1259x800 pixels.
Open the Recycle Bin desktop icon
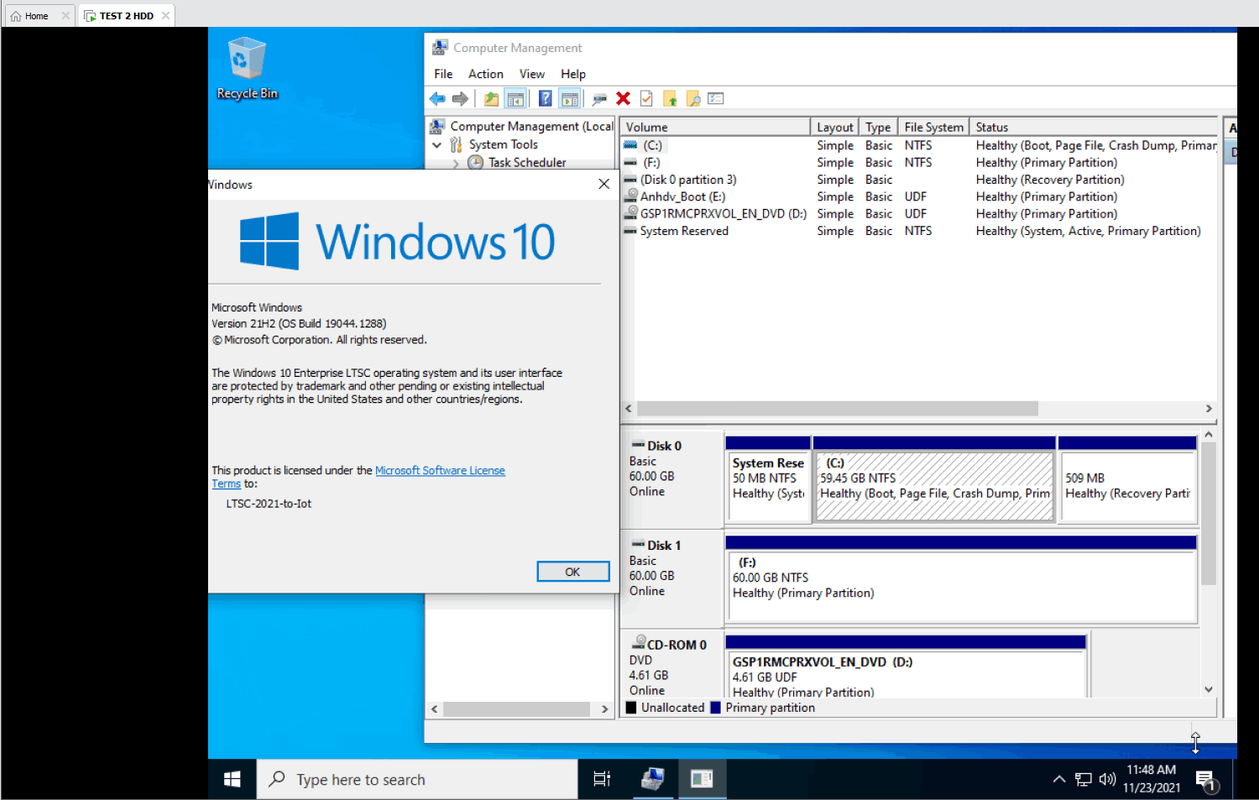tap(247, 68)
